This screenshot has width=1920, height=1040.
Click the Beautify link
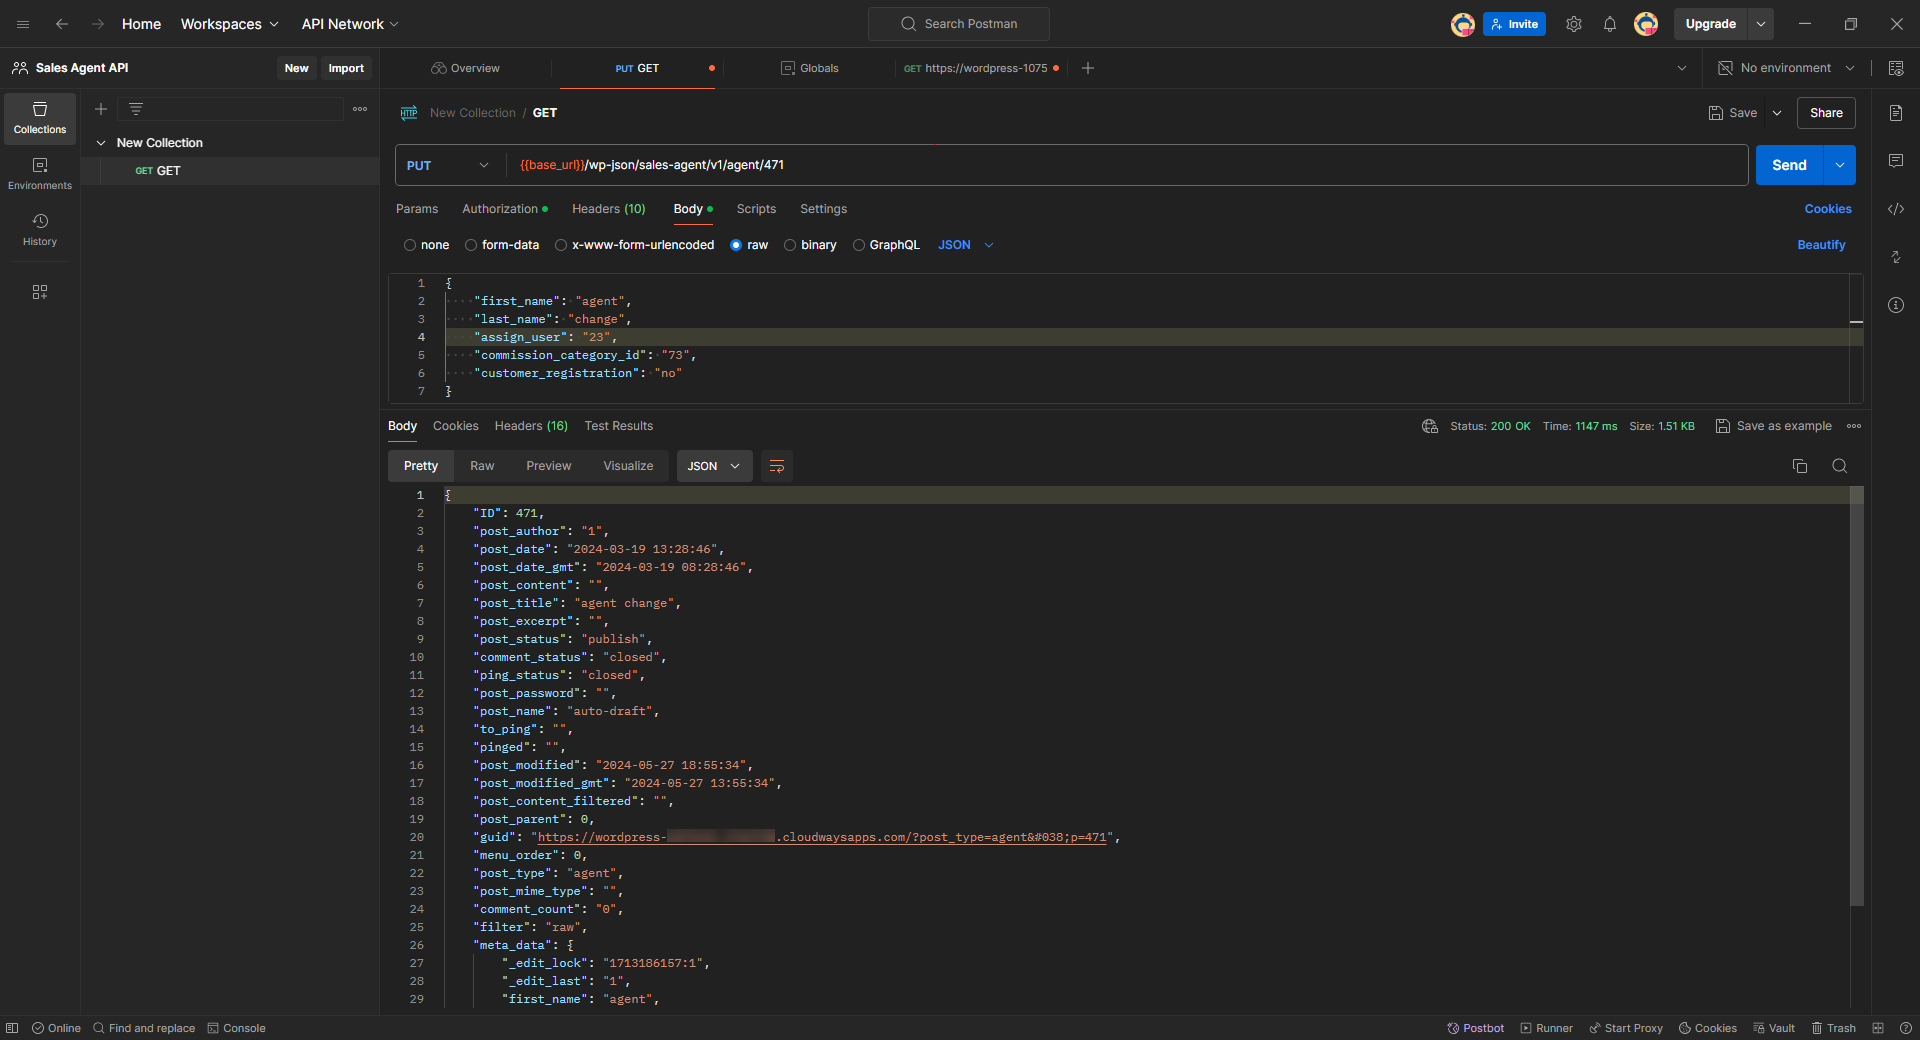coord(1821,245)
